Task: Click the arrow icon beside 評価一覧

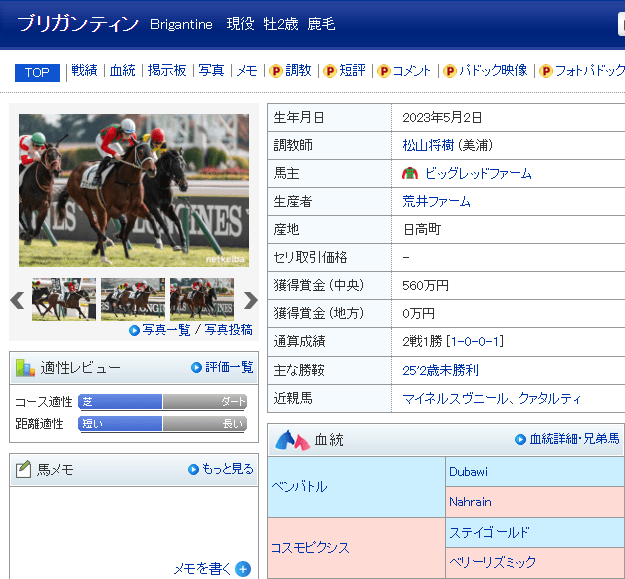Action: [196, 367]
